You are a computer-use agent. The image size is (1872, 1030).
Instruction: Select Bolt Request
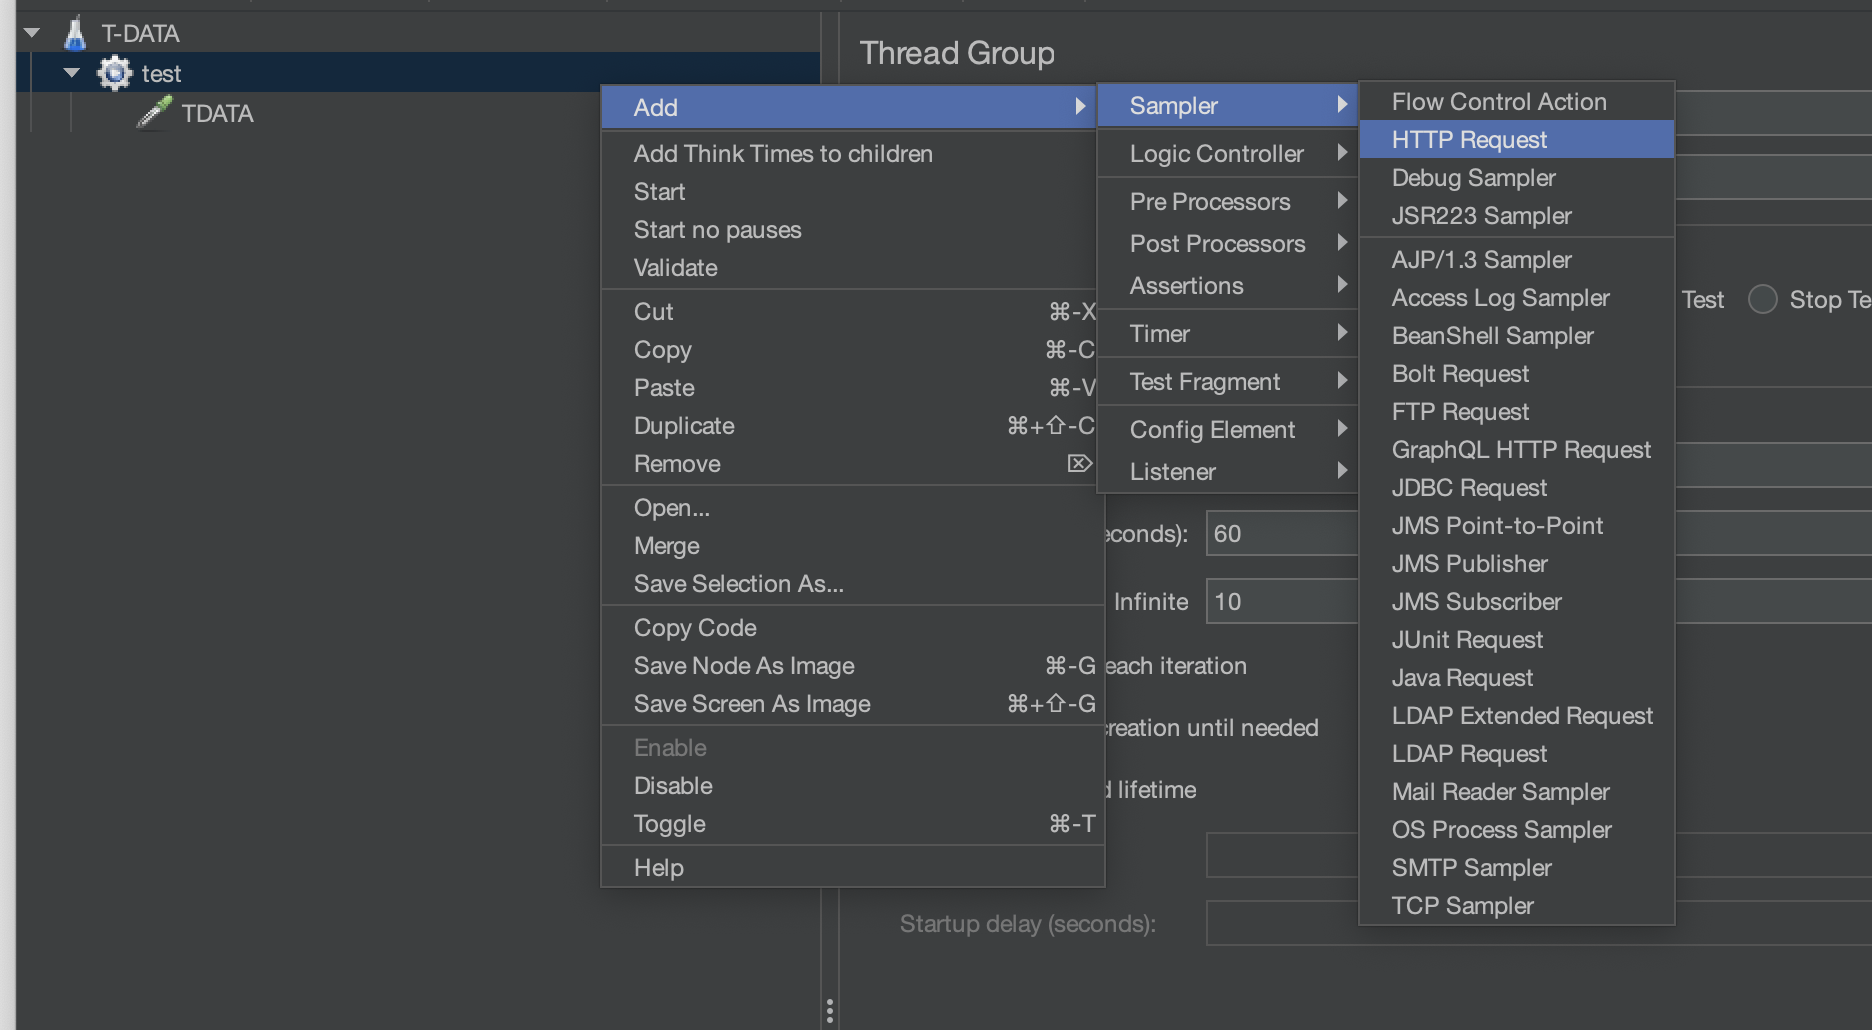tap(1517, 373)
